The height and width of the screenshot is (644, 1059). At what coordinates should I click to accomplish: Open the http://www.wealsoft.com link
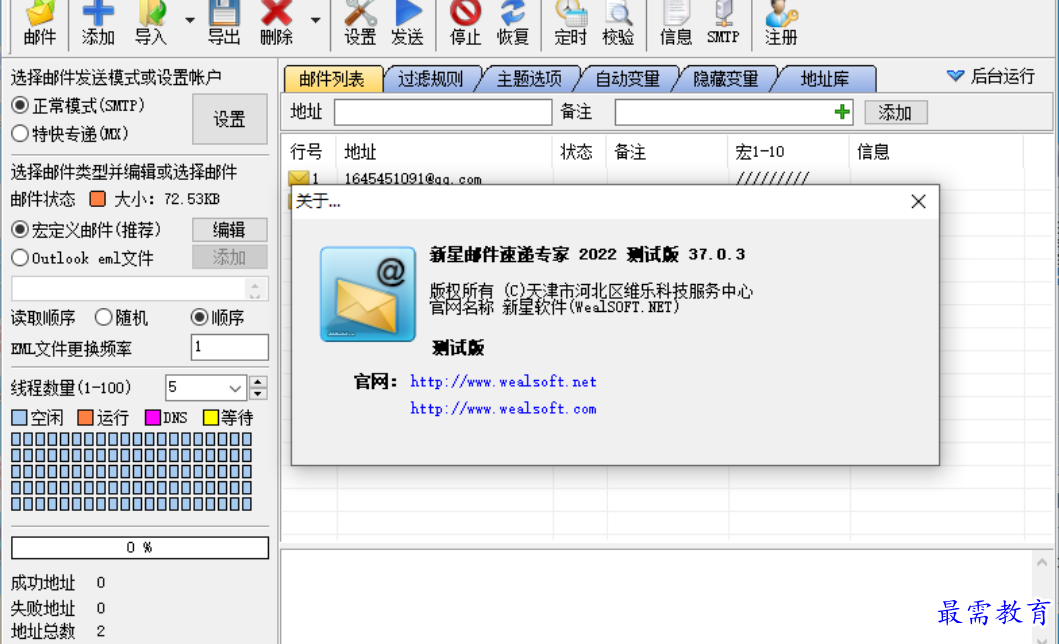[x=504, y=408]
